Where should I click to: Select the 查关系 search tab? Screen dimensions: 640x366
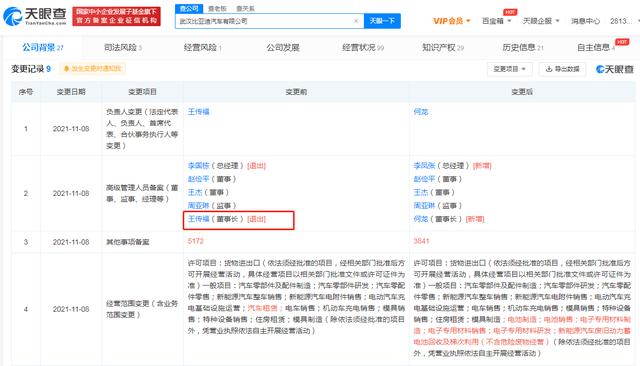point(245,8)
